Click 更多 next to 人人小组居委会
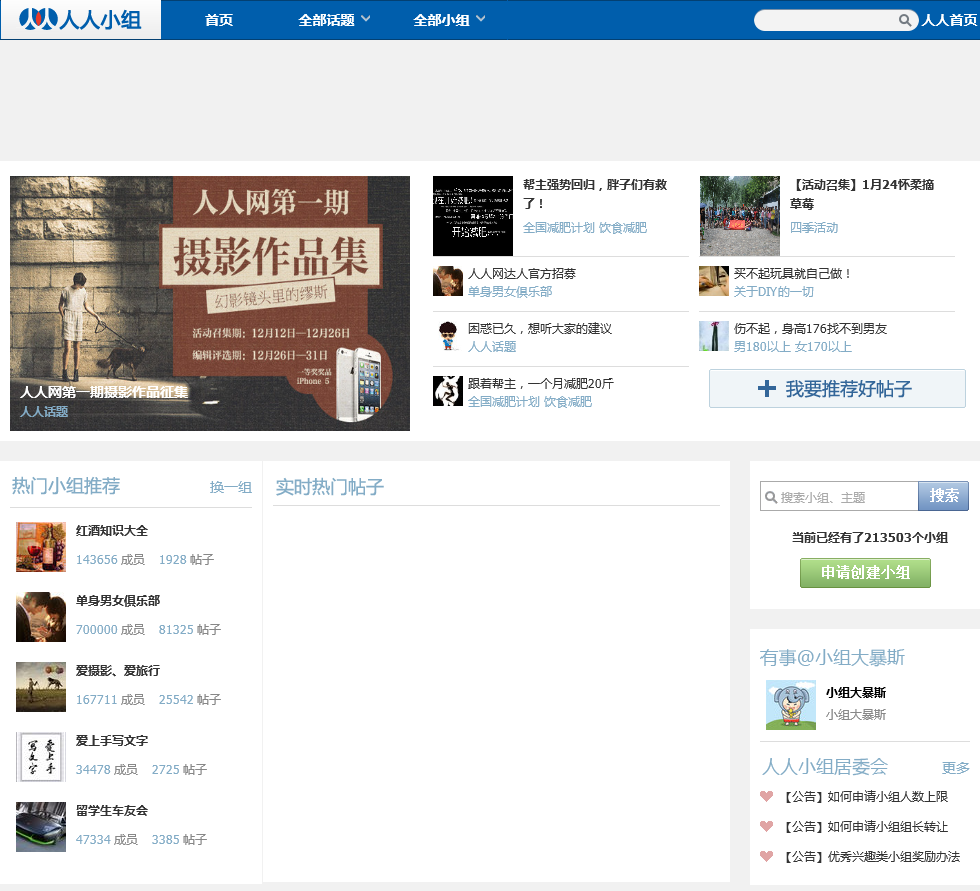This screenshot has height=891, width=980. (x=956, y=768)
